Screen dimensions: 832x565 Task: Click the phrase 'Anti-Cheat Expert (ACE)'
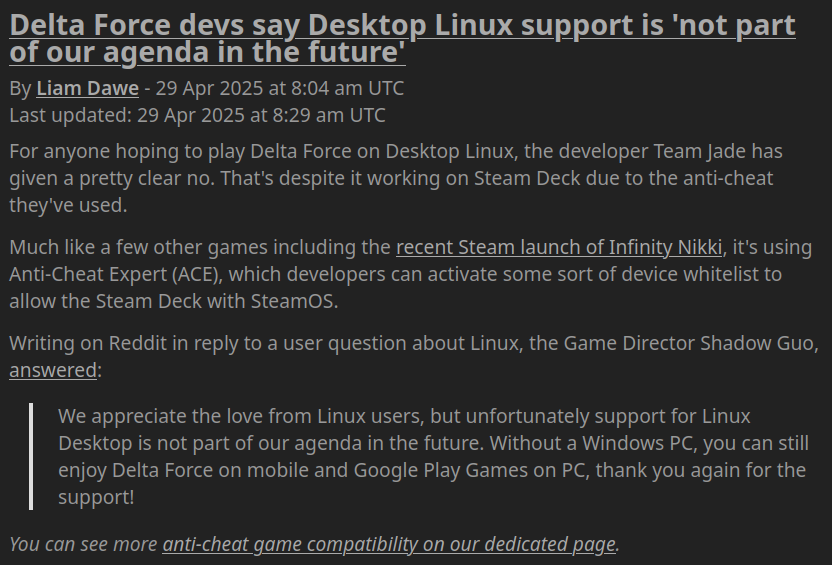click(114, 274)
